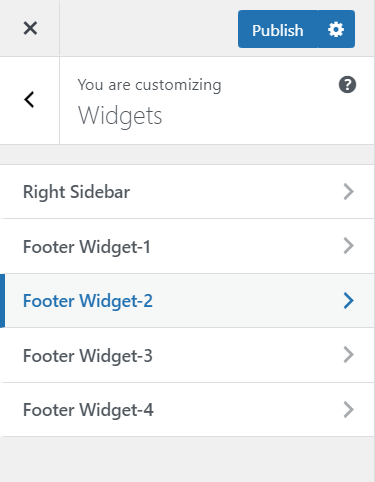Expand Footer Widget-3 using its chevron

click(x=348, y=355)
